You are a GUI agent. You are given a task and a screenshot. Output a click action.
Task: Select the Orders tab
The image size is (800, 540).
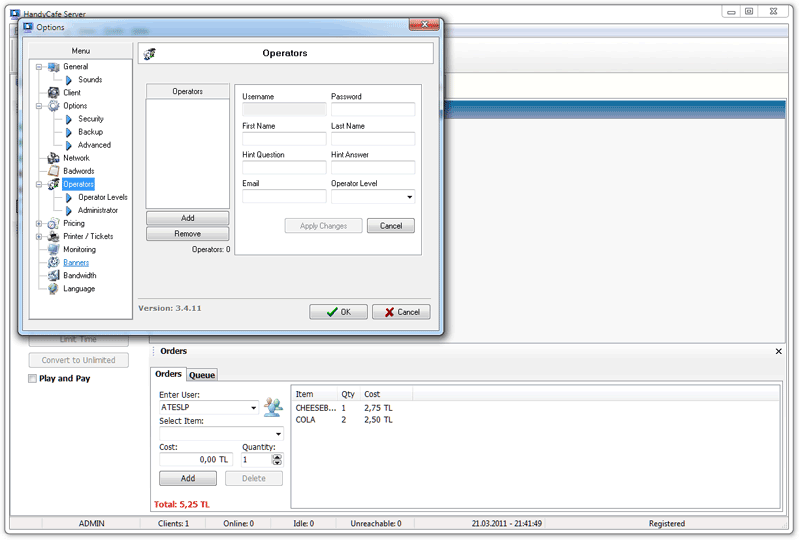pos(168,374)
